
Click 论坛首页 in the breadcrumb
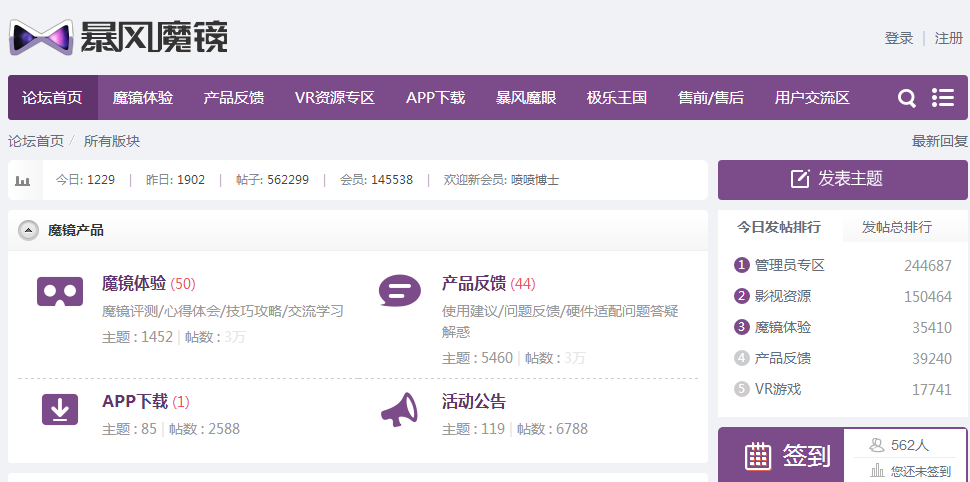[x=36, y=141]
